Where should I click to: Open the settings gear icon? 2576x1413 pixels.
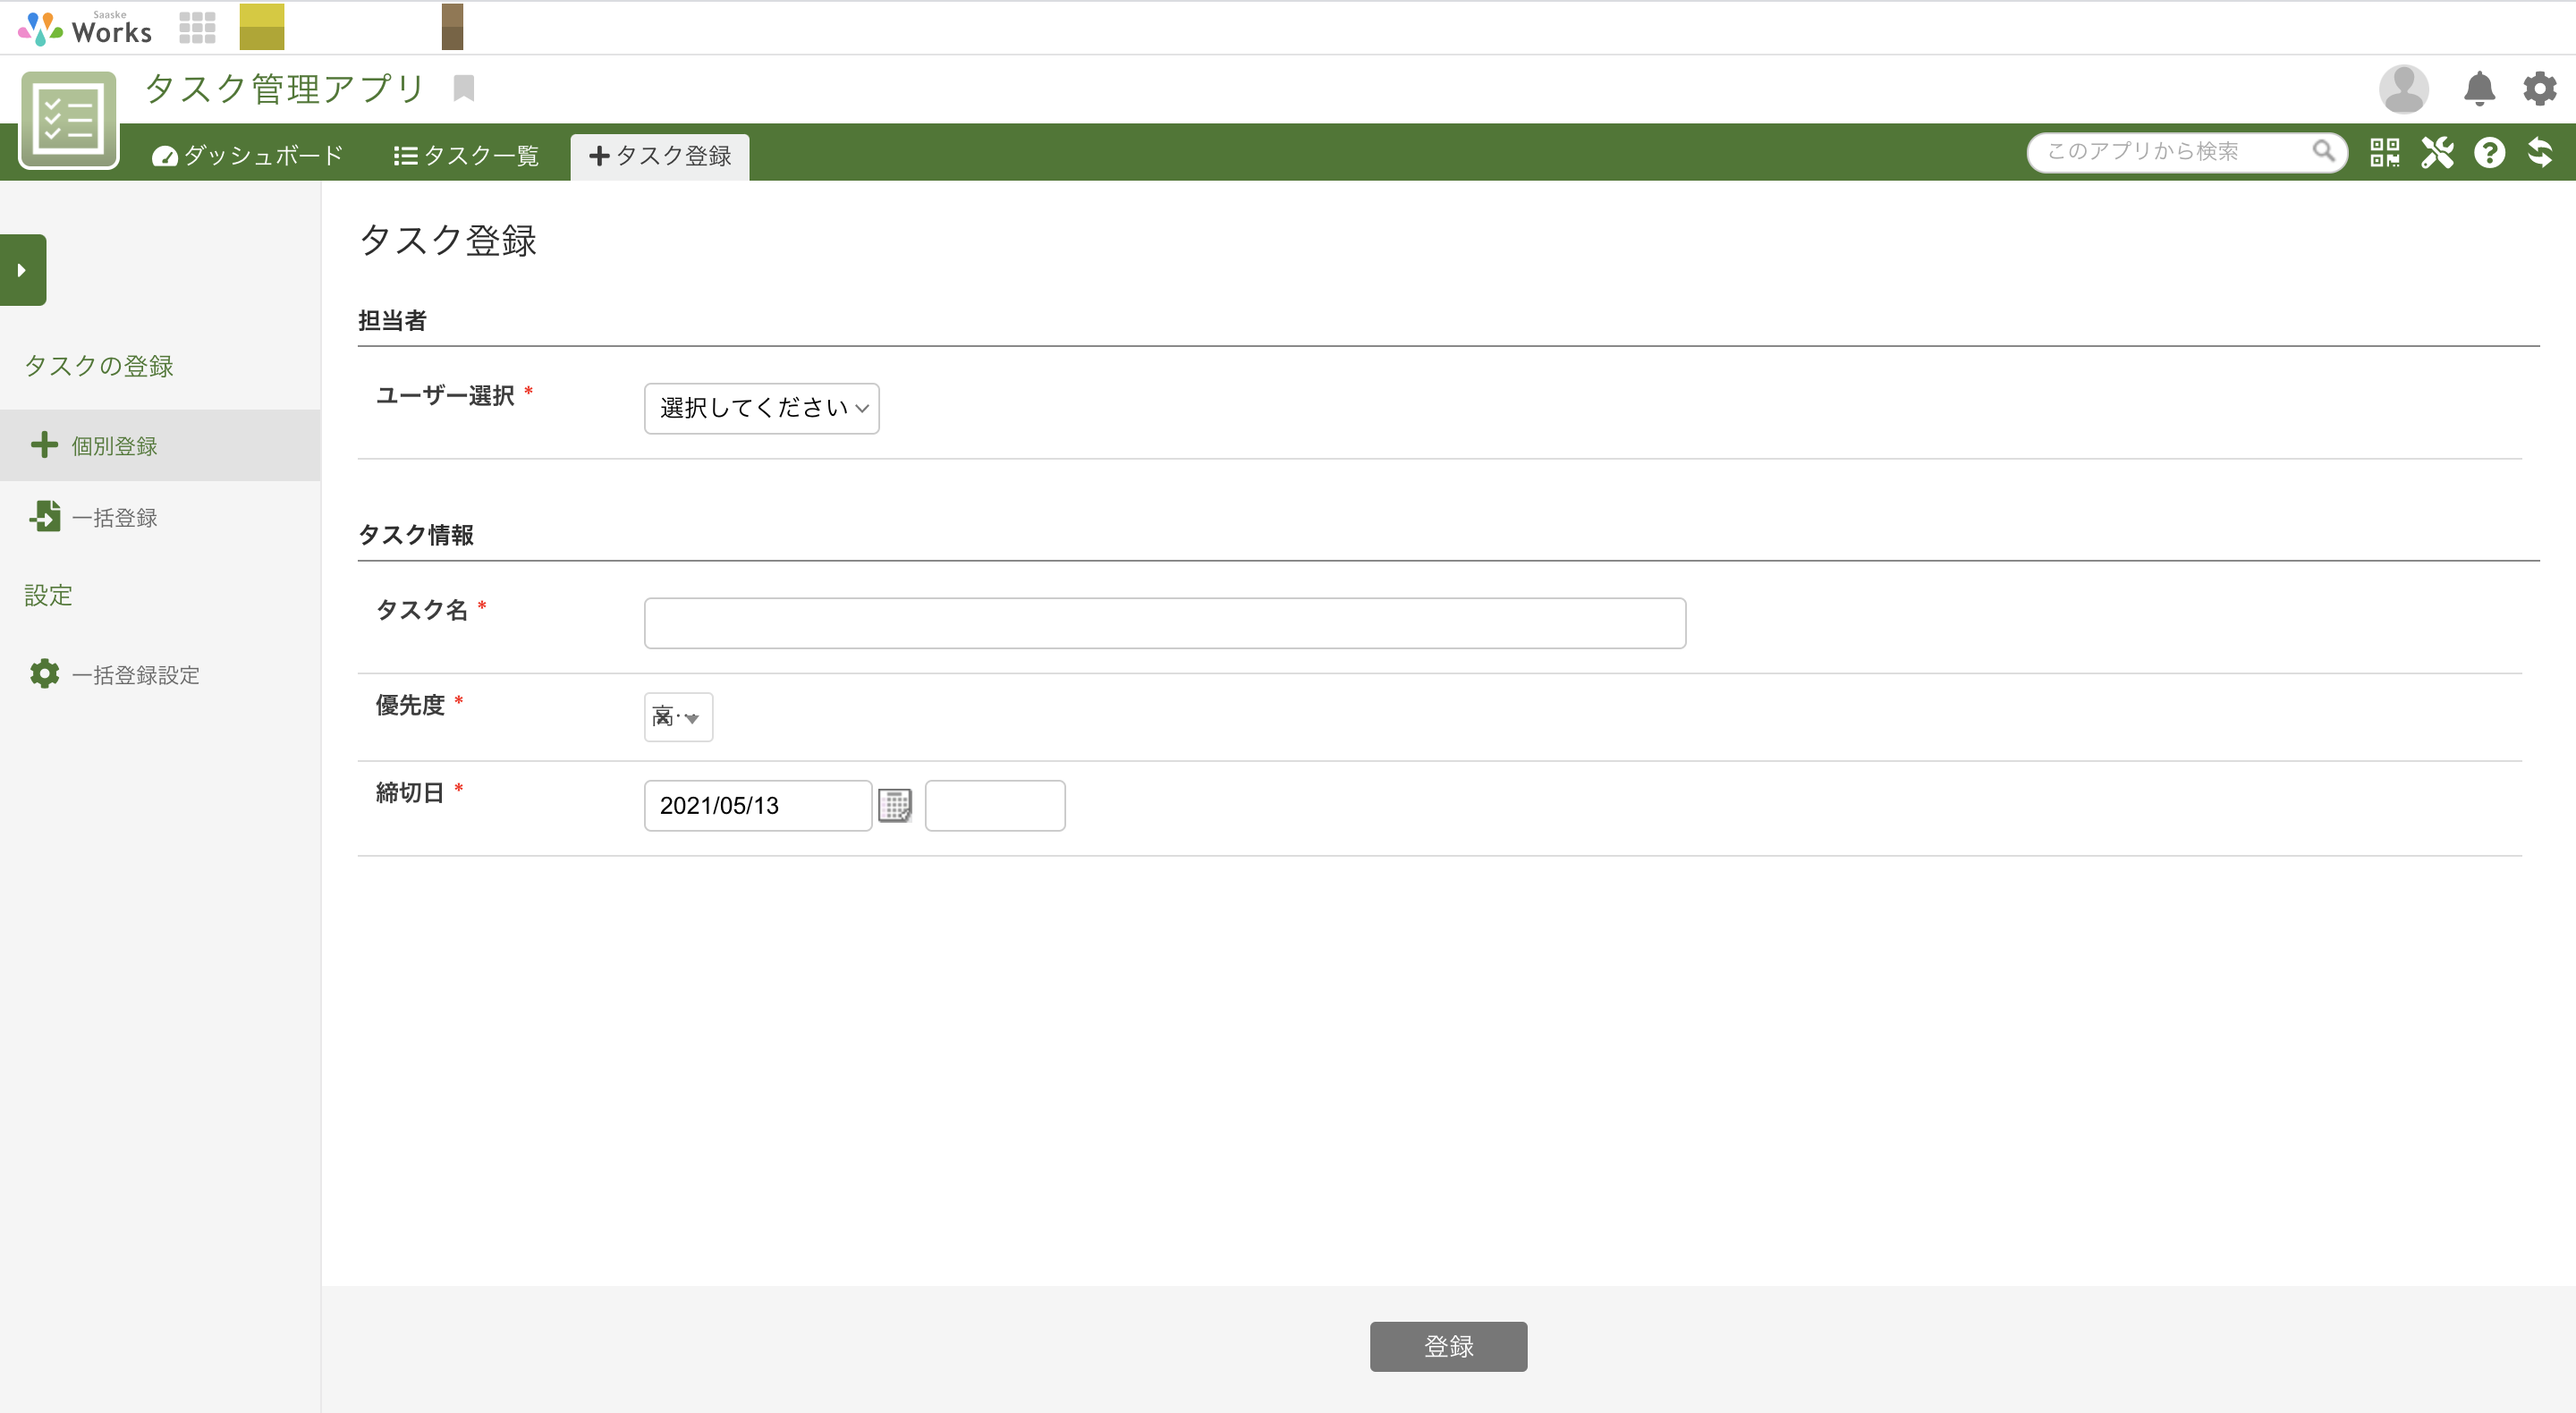tap(2538, 89)
